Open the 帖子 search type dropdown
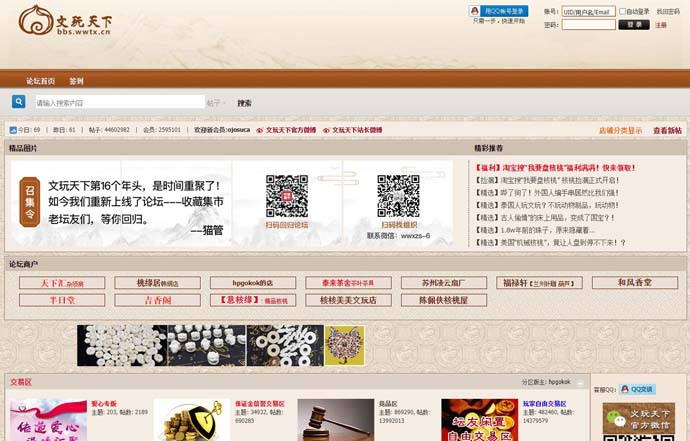690x441 pixels. coord(216,103)
